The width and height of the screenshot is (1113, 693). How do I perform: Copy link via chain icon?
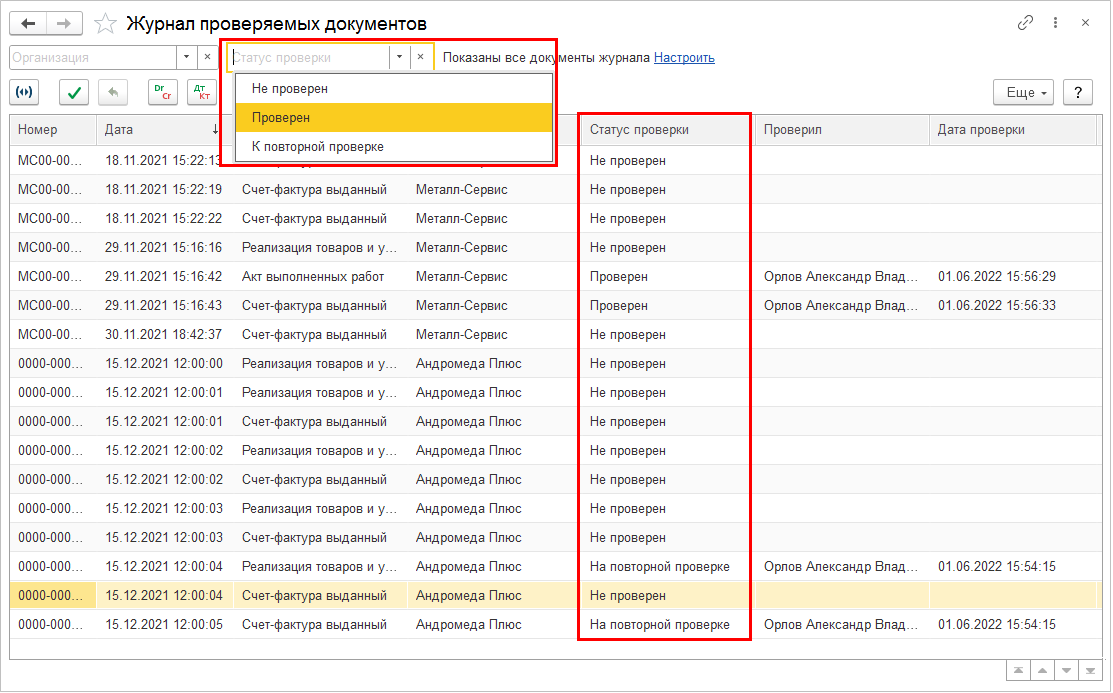[1025, 22]
